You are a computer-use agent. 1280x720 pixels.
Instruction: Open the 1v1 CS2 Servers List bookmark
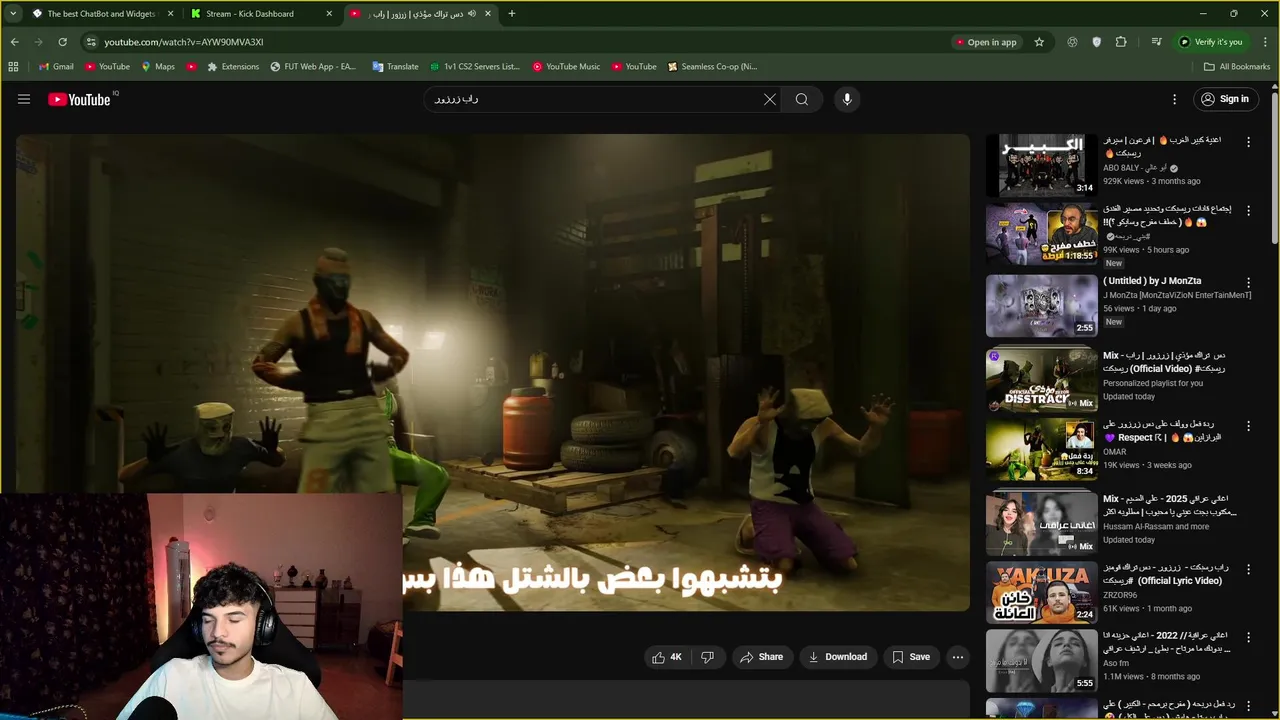[x=475, y=67]
